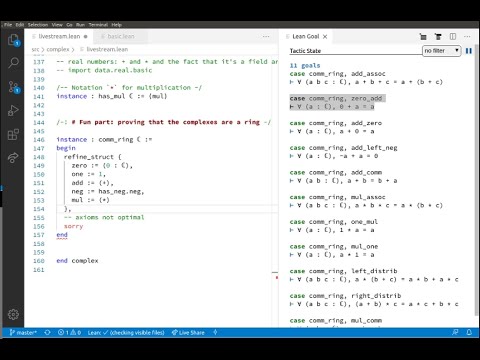Click the add_comm case line
The width and height of the screenshot is (480, 360).
click(336, 172)
